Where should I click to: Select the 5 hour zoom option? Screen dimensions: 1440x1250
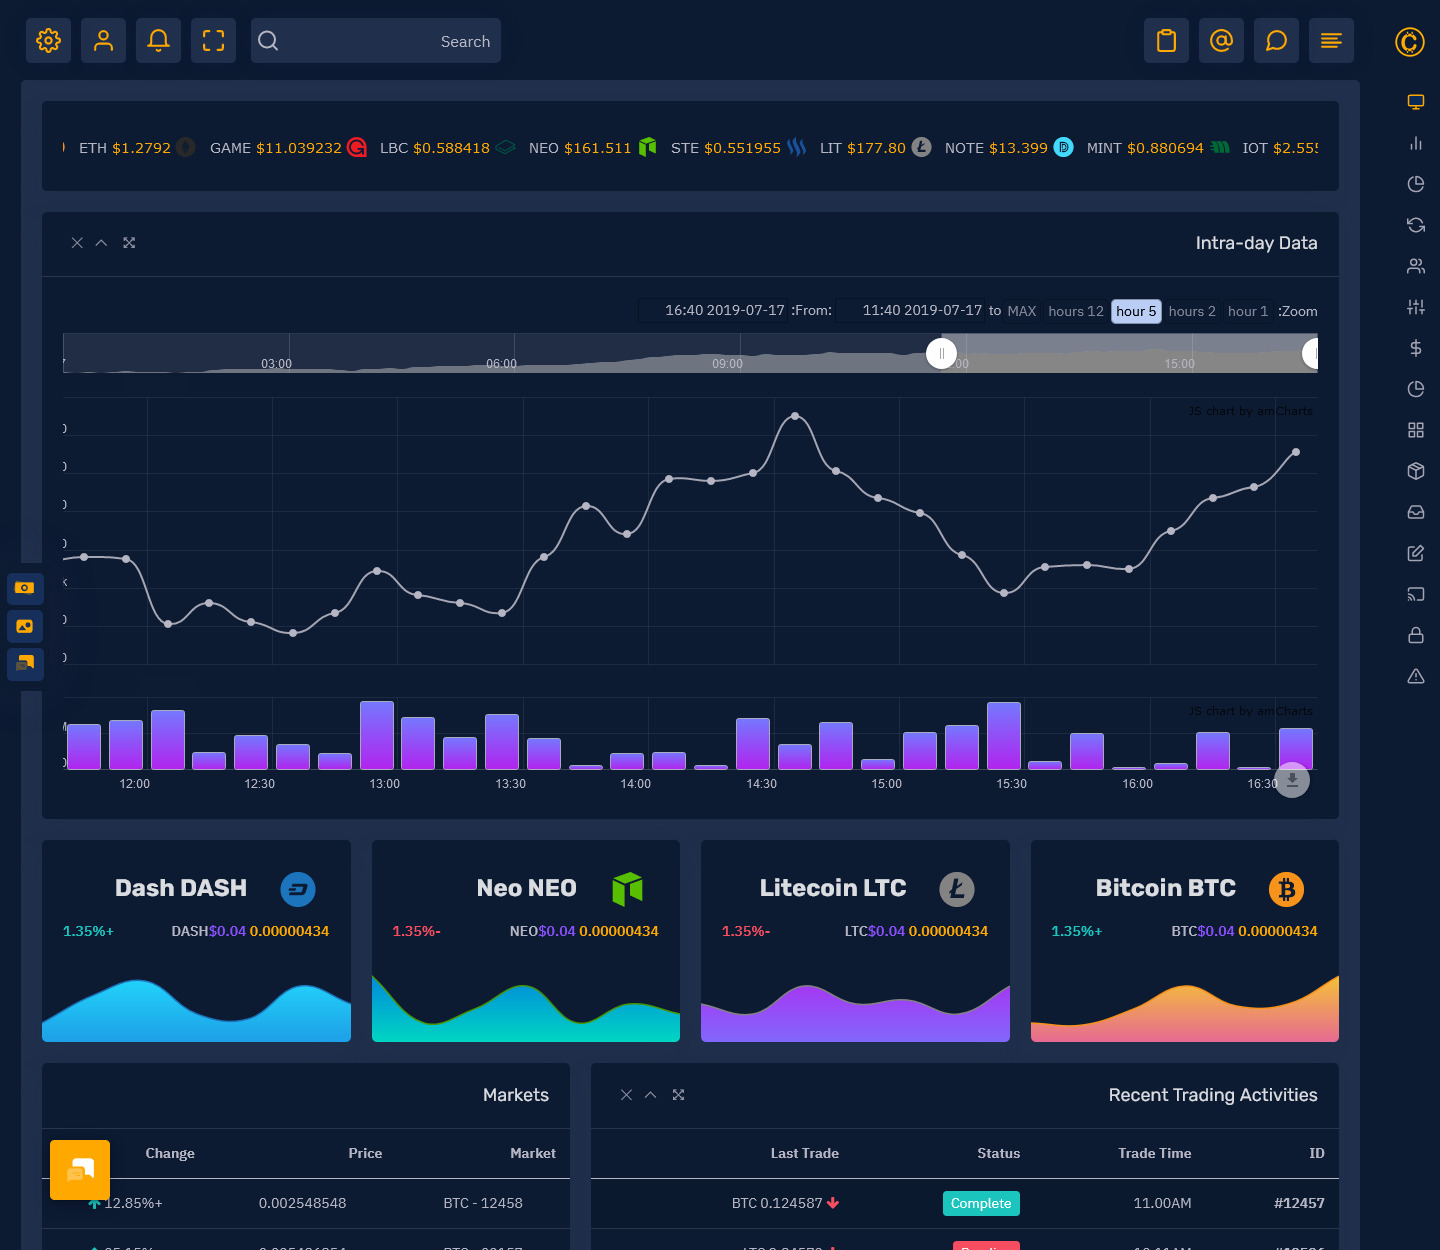[x=1136, y=311]
